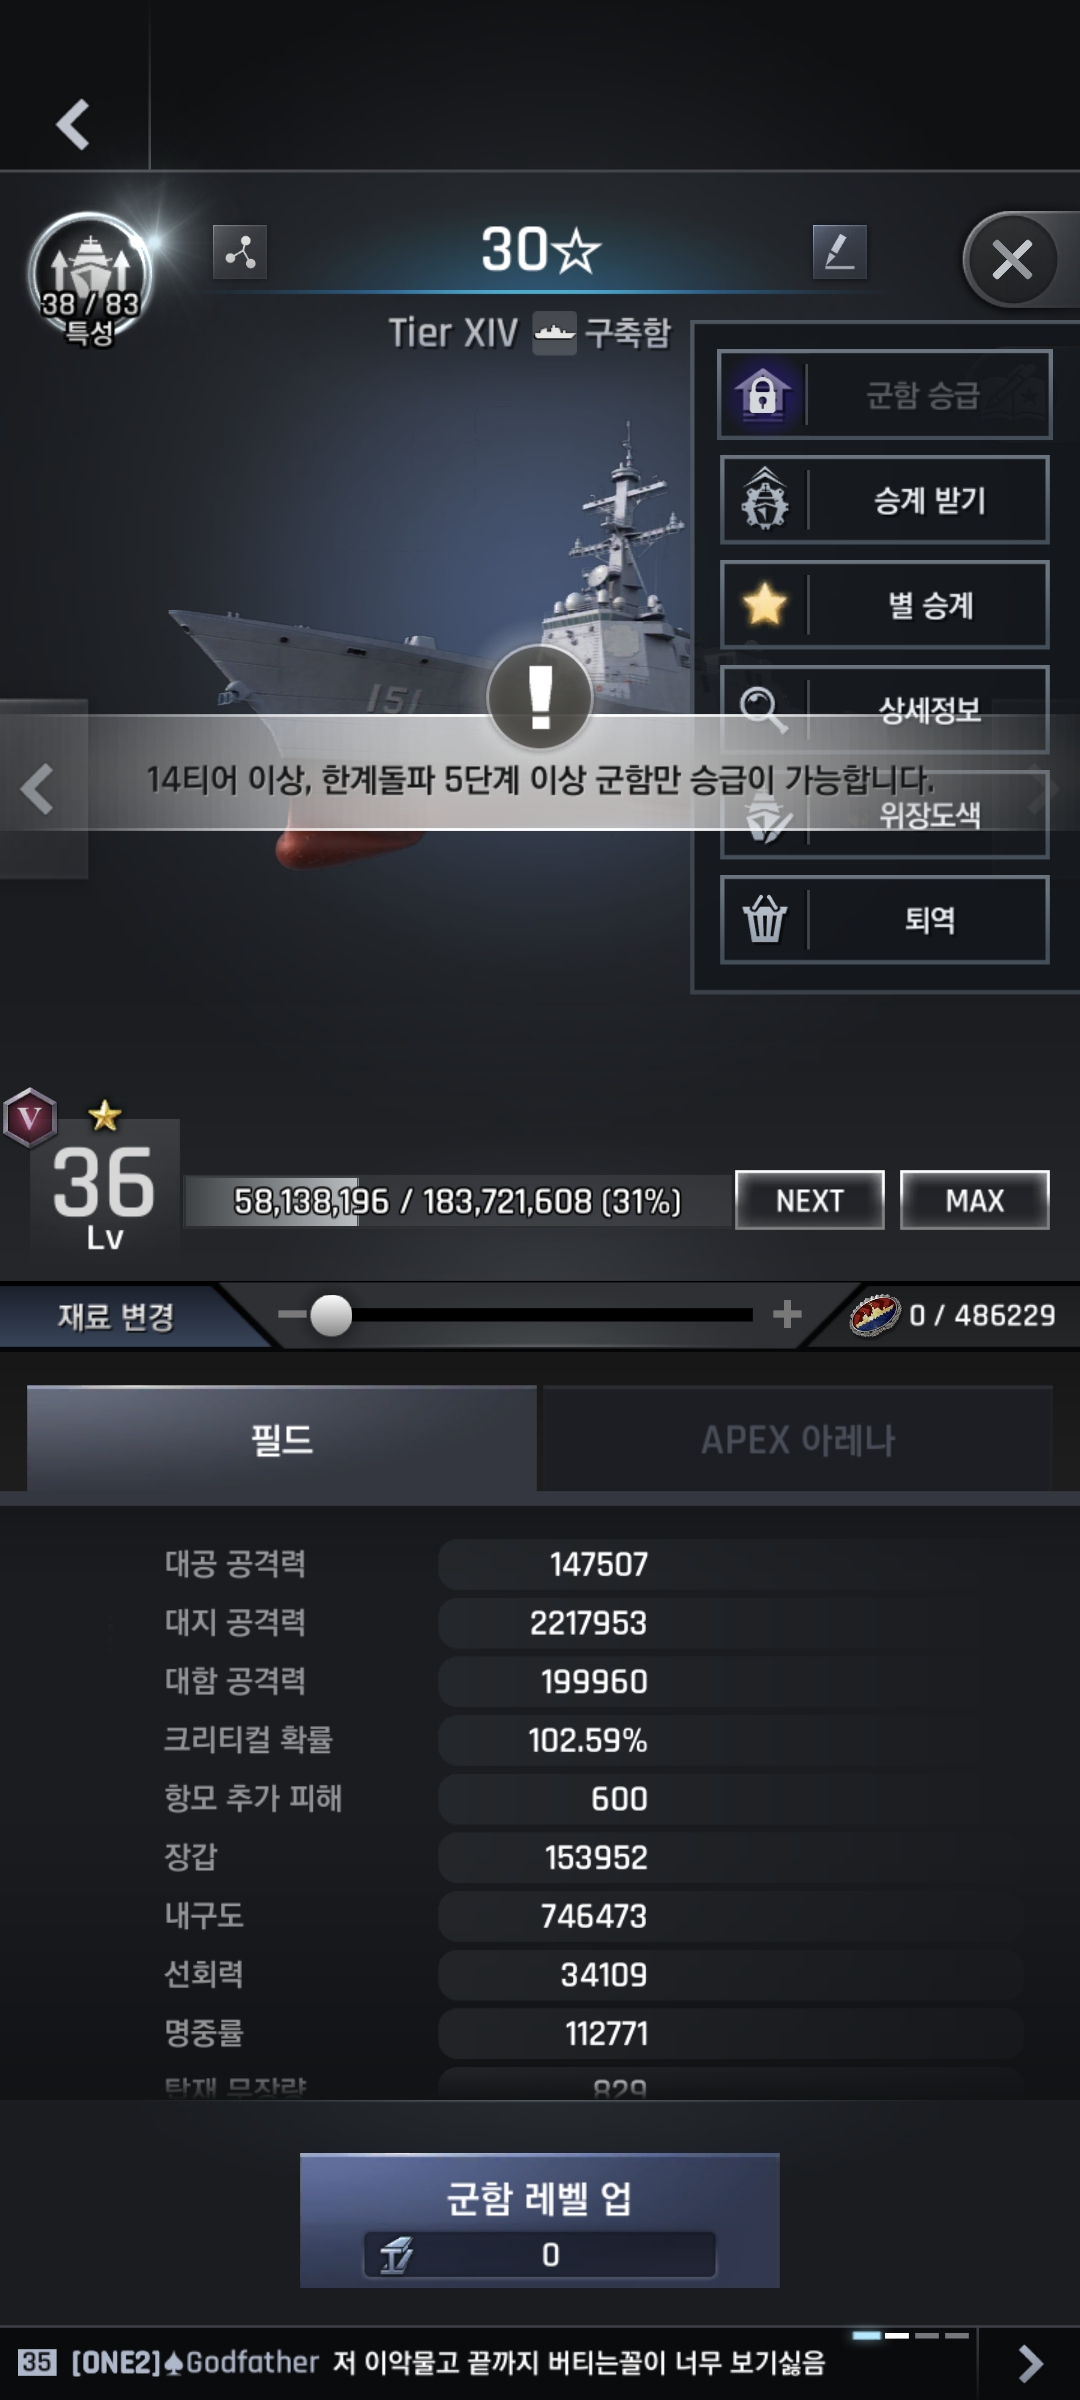Click the NEXT level button

click(810, 1200)
